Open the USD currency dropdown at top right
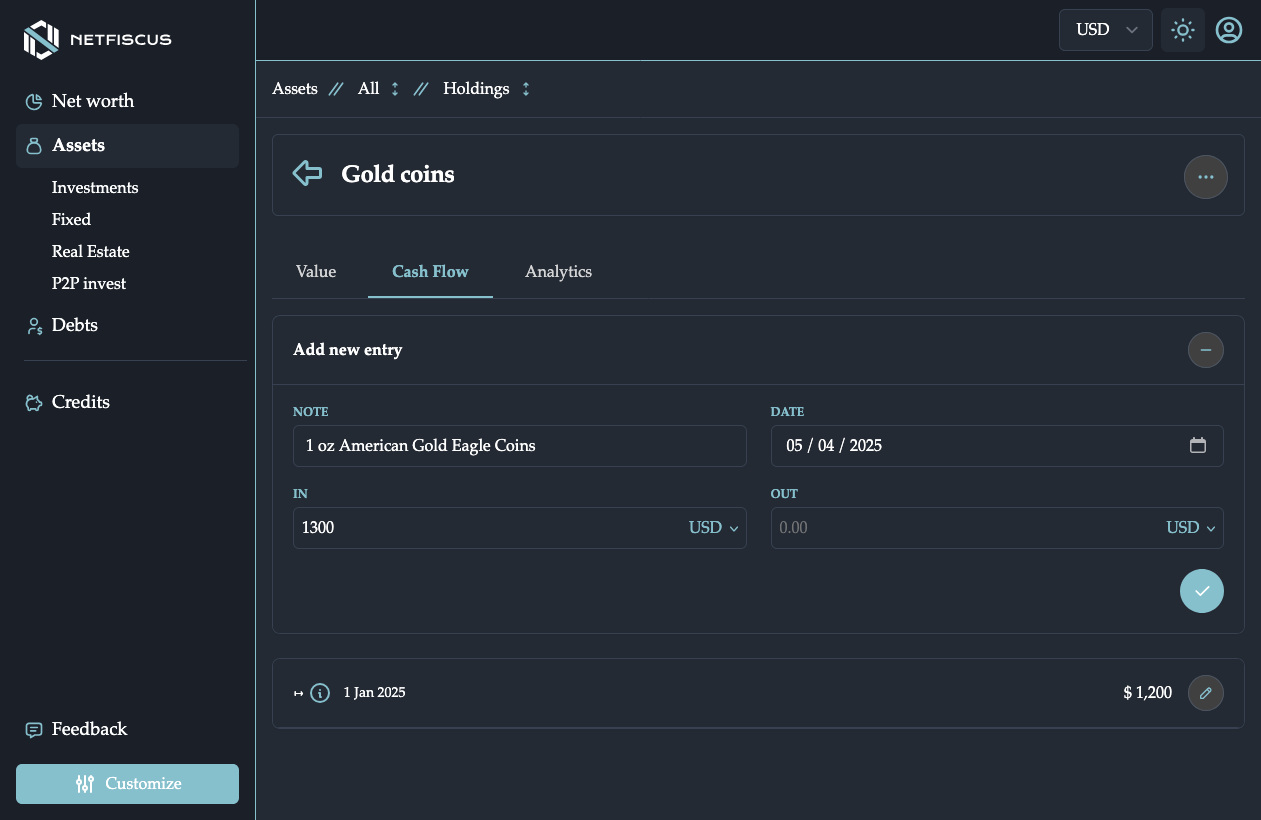The height and width of the screenshot is (820, 1261). pyautogui.click(x=1106, y=30)
